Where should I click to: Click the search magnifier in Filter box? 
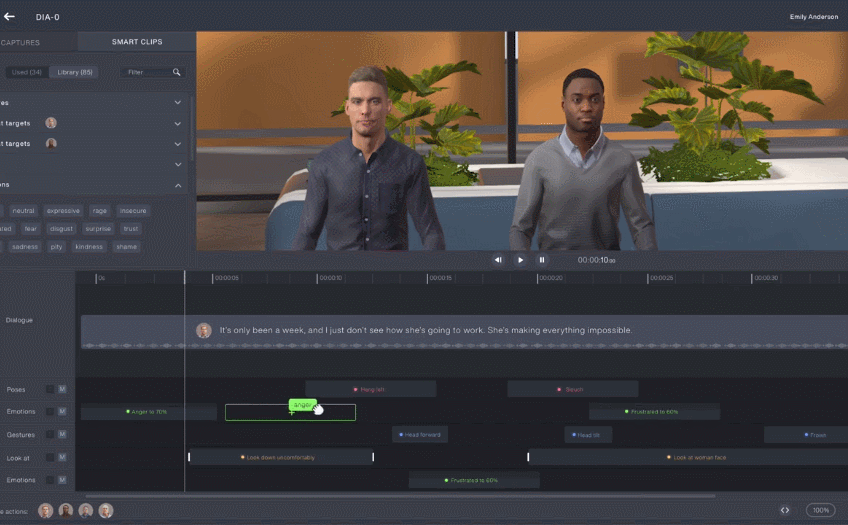177,72
